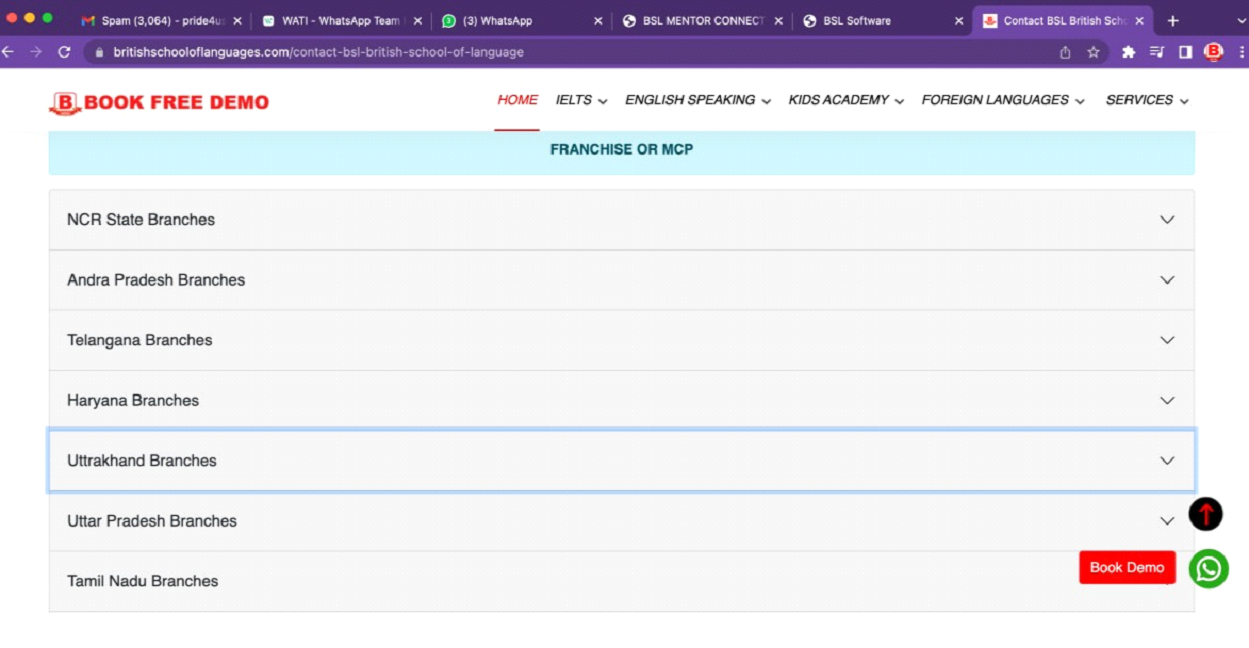Bookmark this page with star icon
1249x648 pixels.
pyautogui.click(x=1093, y=52)
